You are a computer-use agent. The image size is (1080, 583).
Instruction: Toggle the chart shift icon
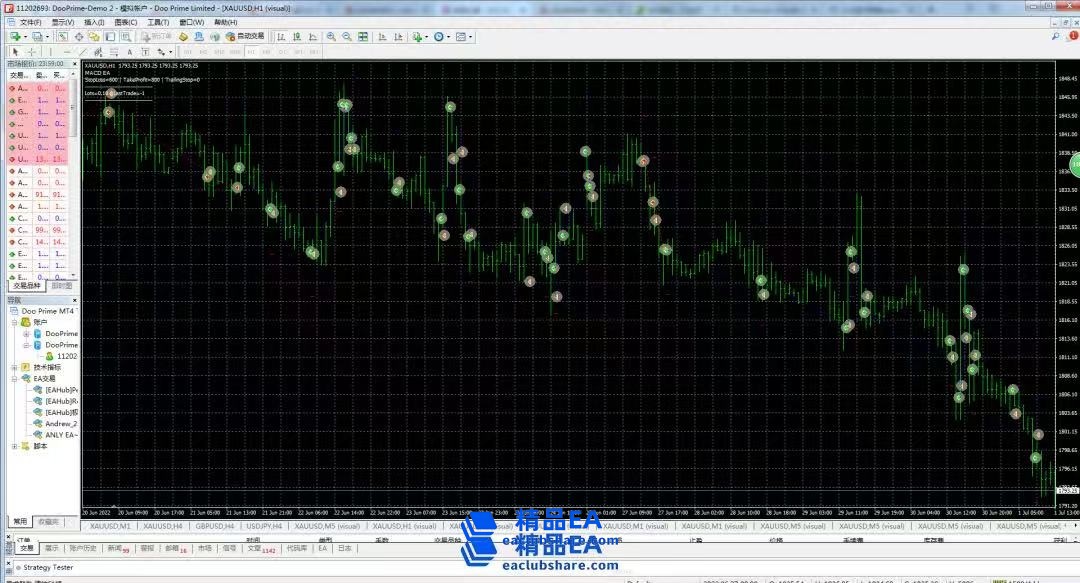pos(398,37)
